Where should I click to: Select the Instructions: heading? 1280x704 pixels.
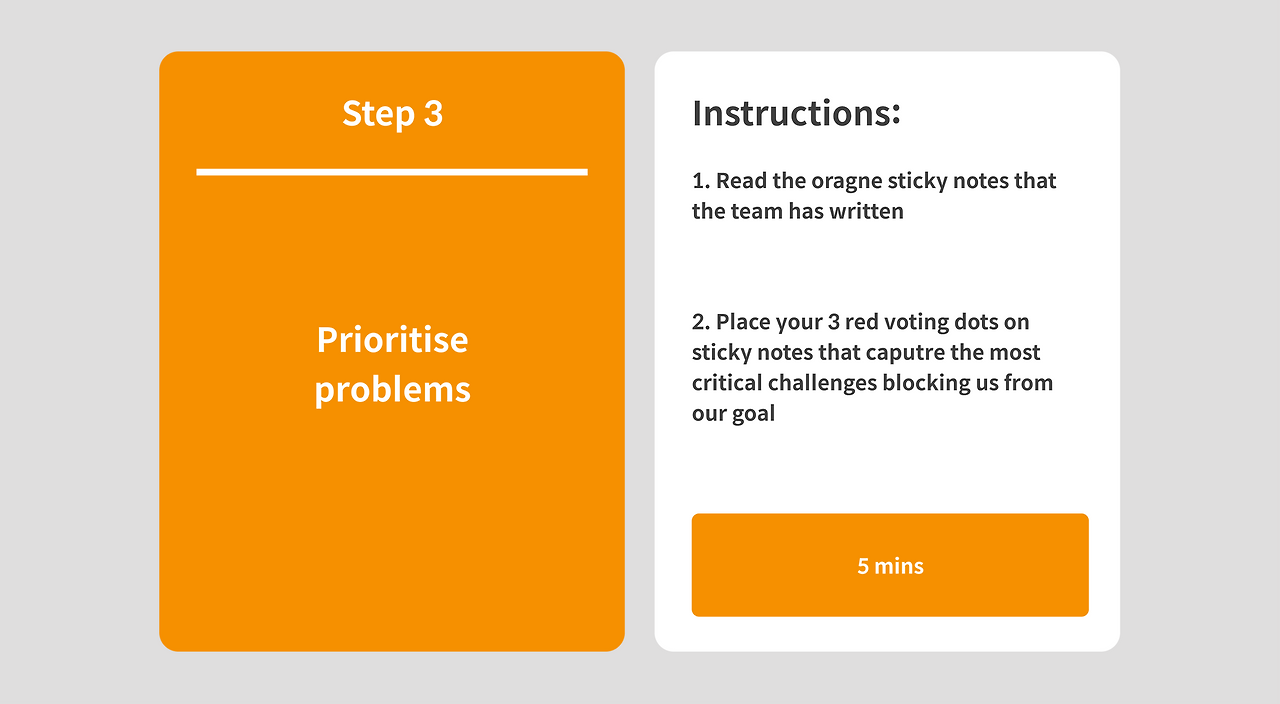click(x=796, y=112)
